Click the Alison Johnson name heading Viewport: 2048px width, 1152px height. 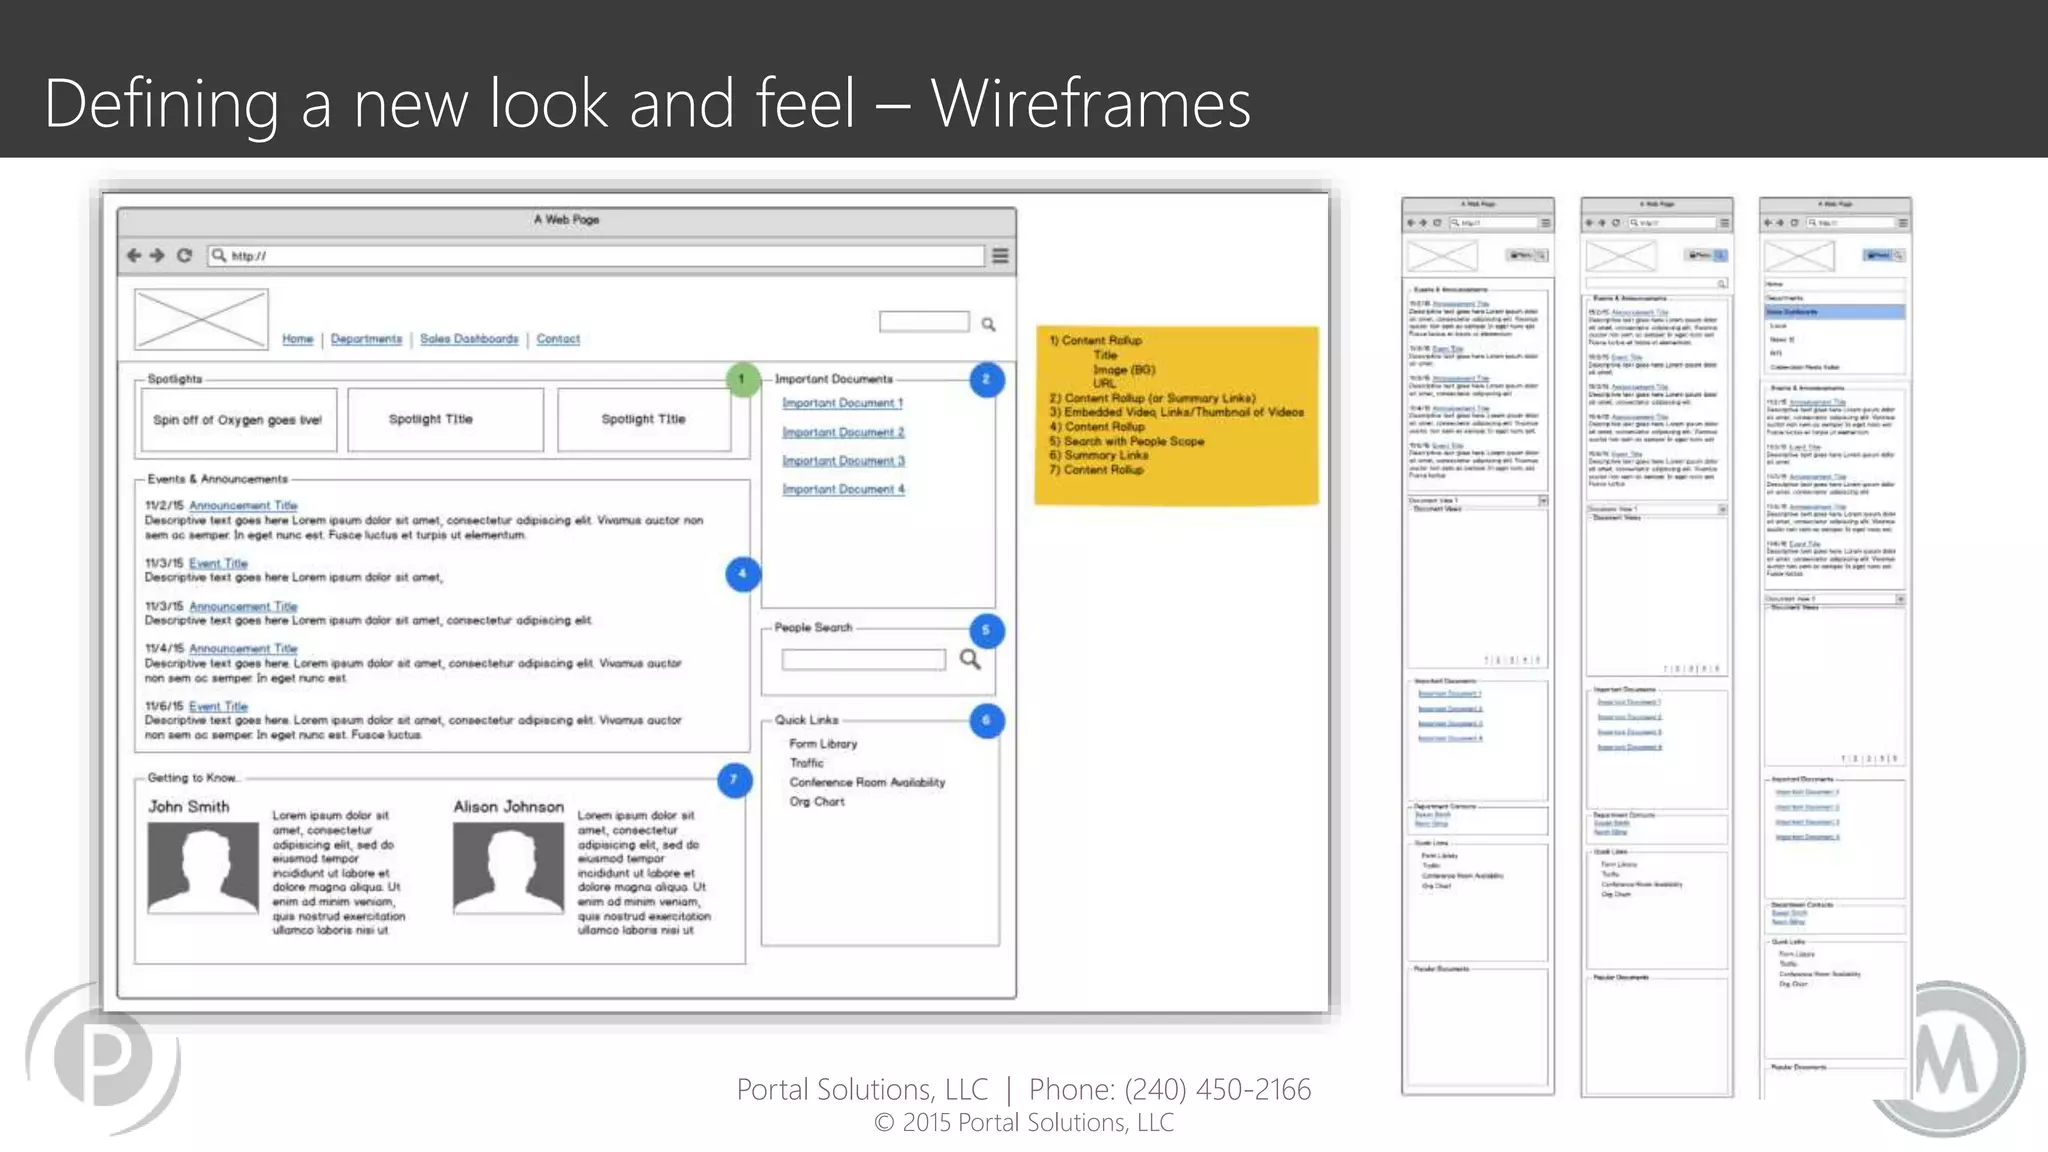click(508, 806)
